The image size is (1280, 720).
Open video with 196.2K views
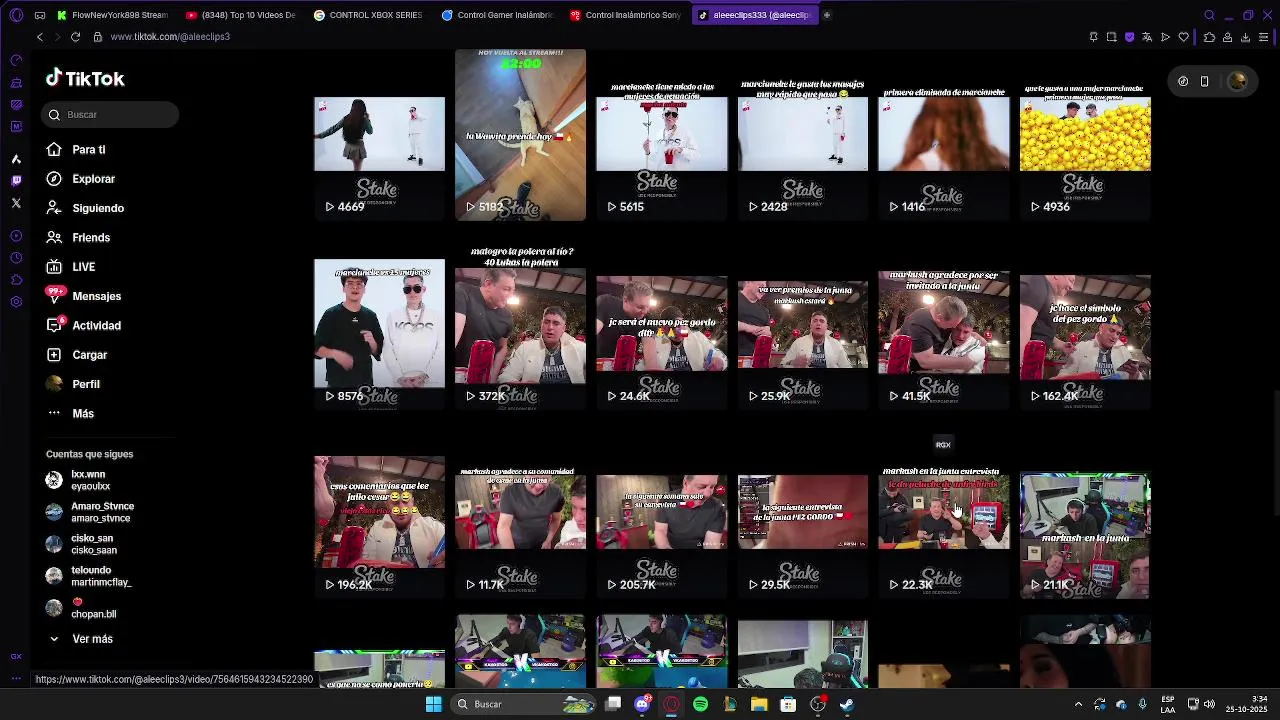pyautogui.click(x=379, y=513)
